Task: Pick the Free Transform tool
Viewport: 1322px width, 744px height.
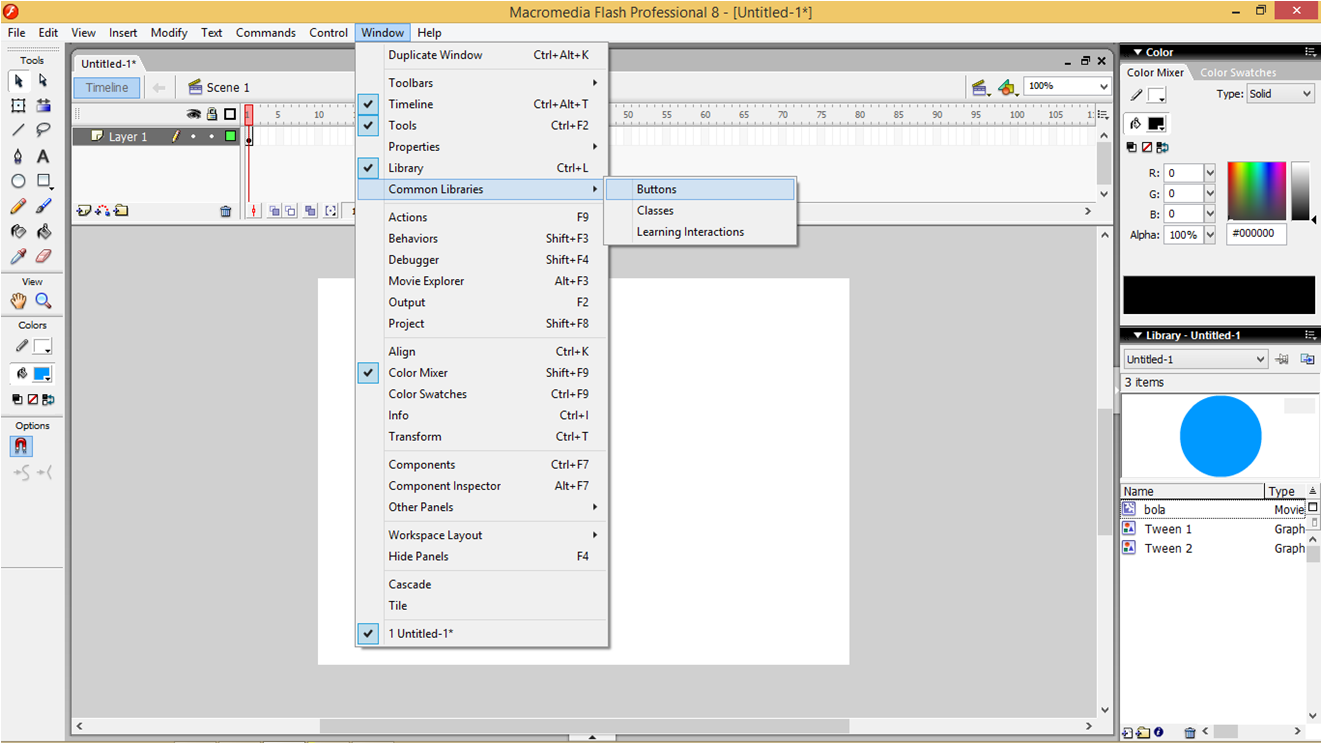Action: pos(18,105)
